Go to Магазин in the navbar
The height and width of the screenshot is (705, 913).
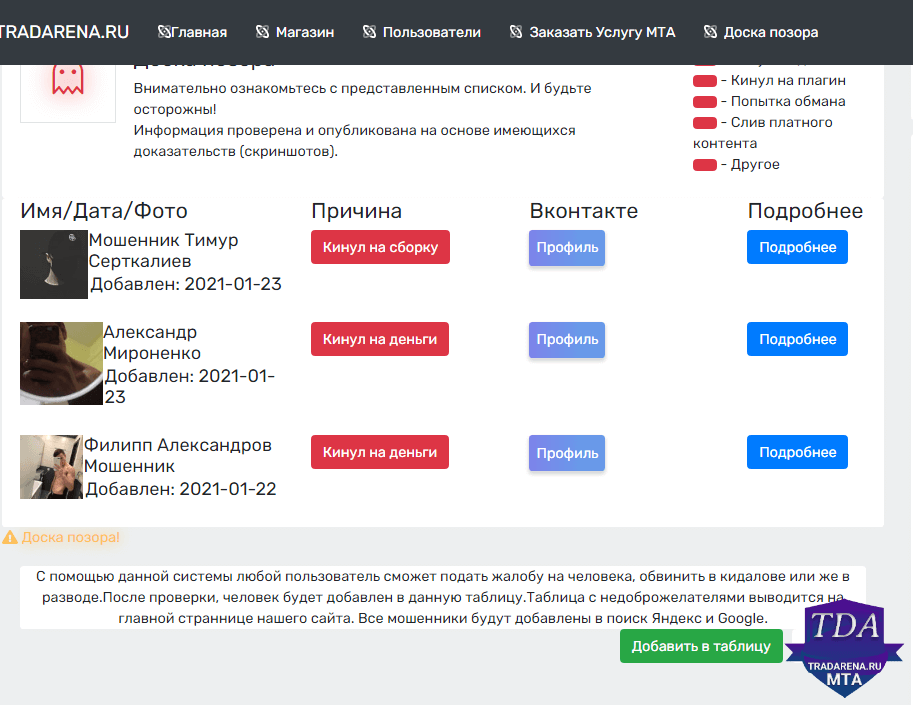coord(305,32)
